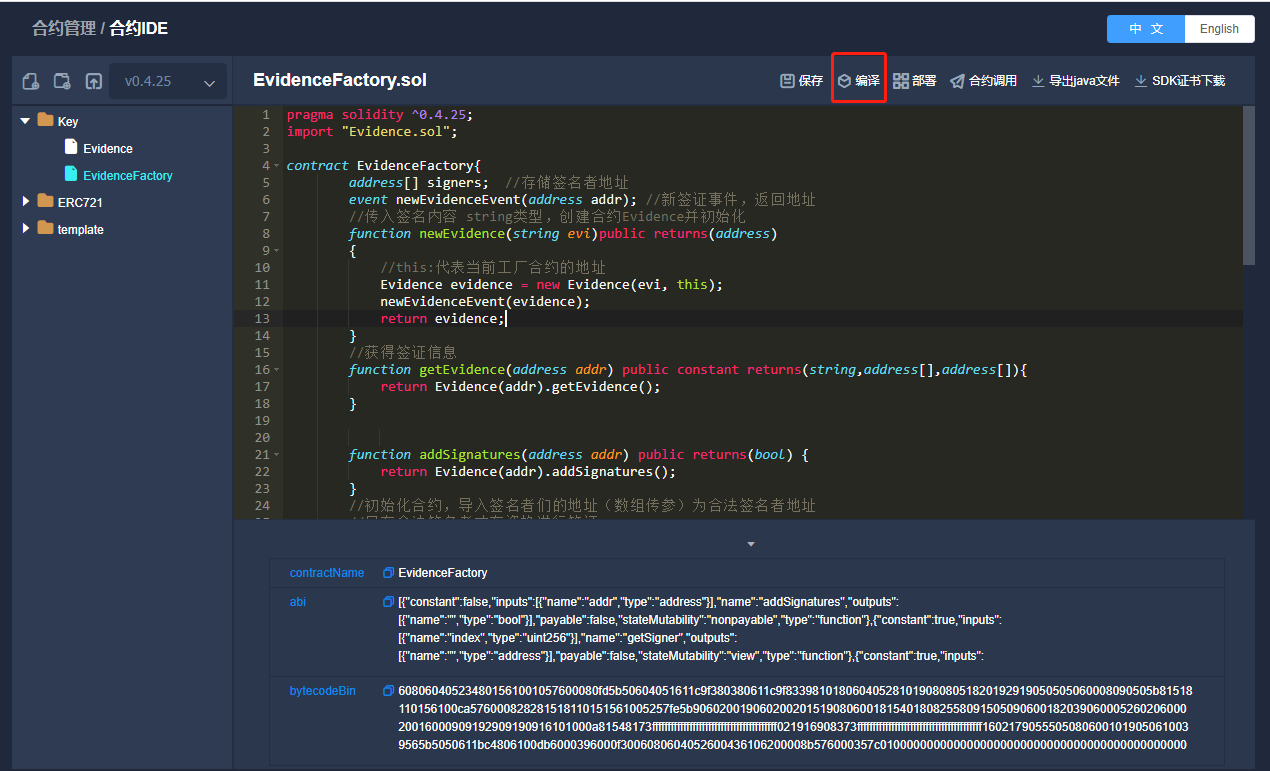Screen dimensions: 1270x771
Task: Open the v0.4.25 compiler version dropdown
Action: pyautogui.click(x=167, y=81)
